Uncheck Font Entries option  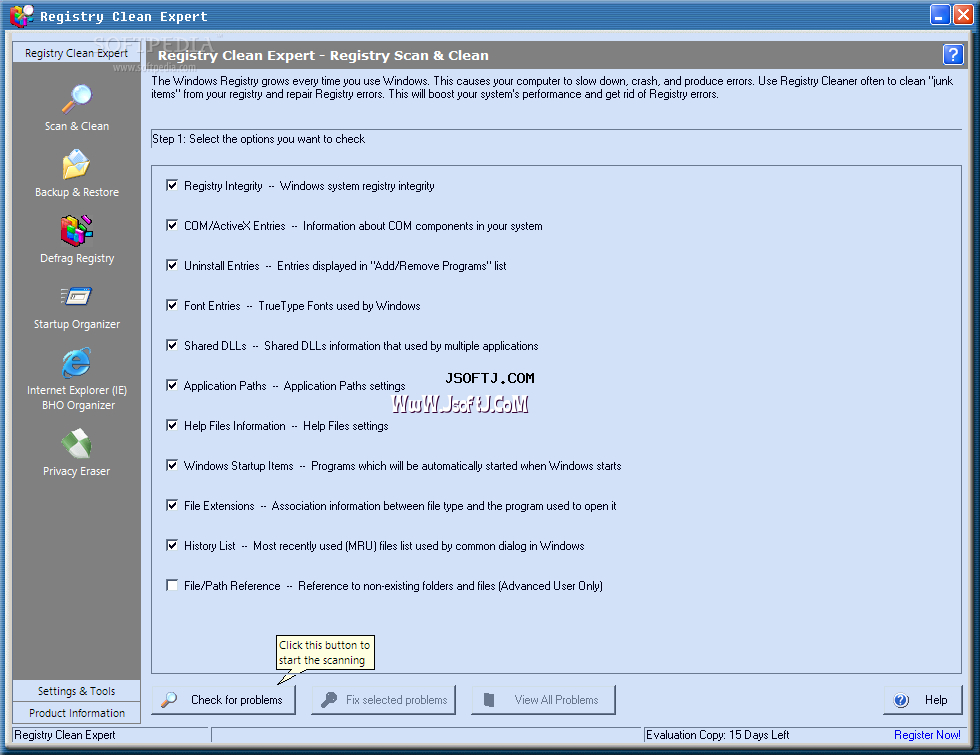(172, 306)
